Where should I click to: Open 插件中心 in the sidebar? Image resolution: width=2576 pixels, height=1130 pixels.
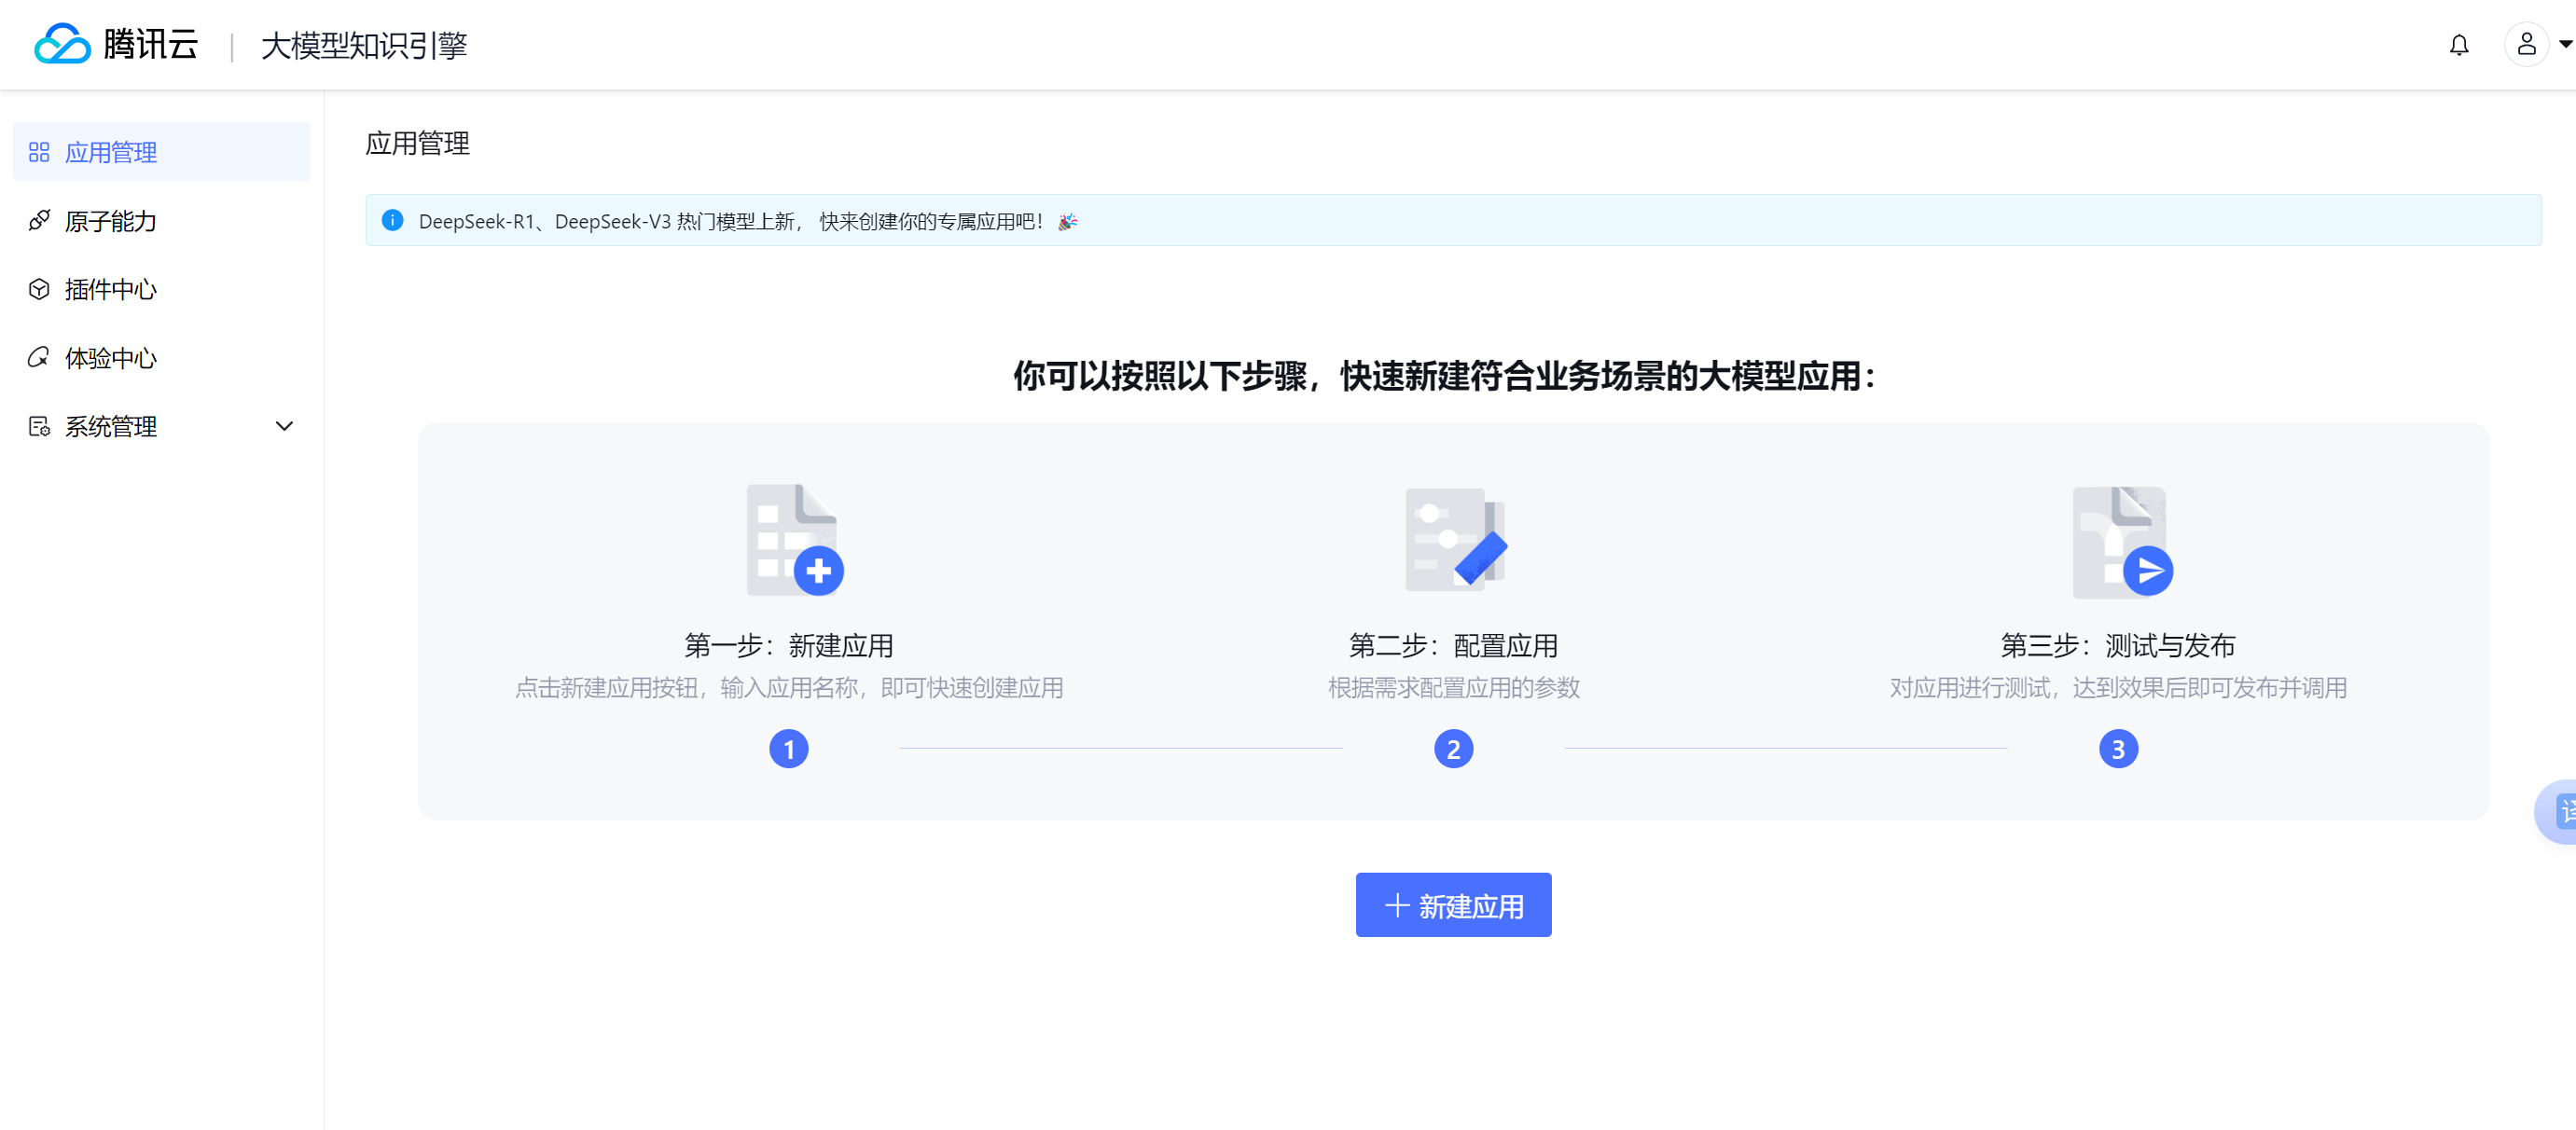coord(161,289)
